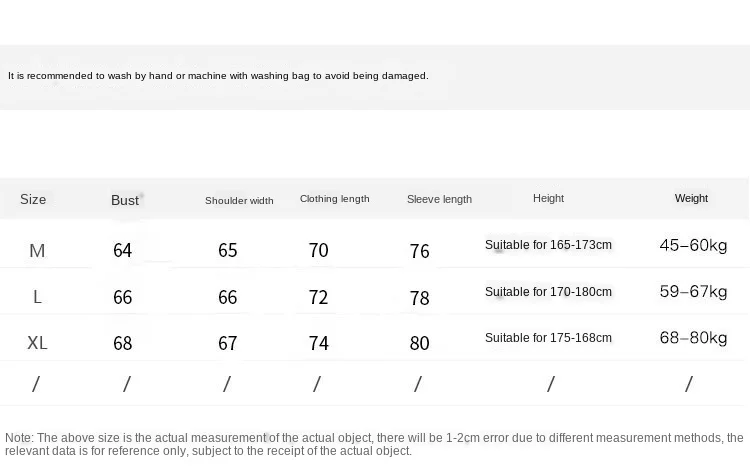Select sleeve length value 76

point(419,251)
